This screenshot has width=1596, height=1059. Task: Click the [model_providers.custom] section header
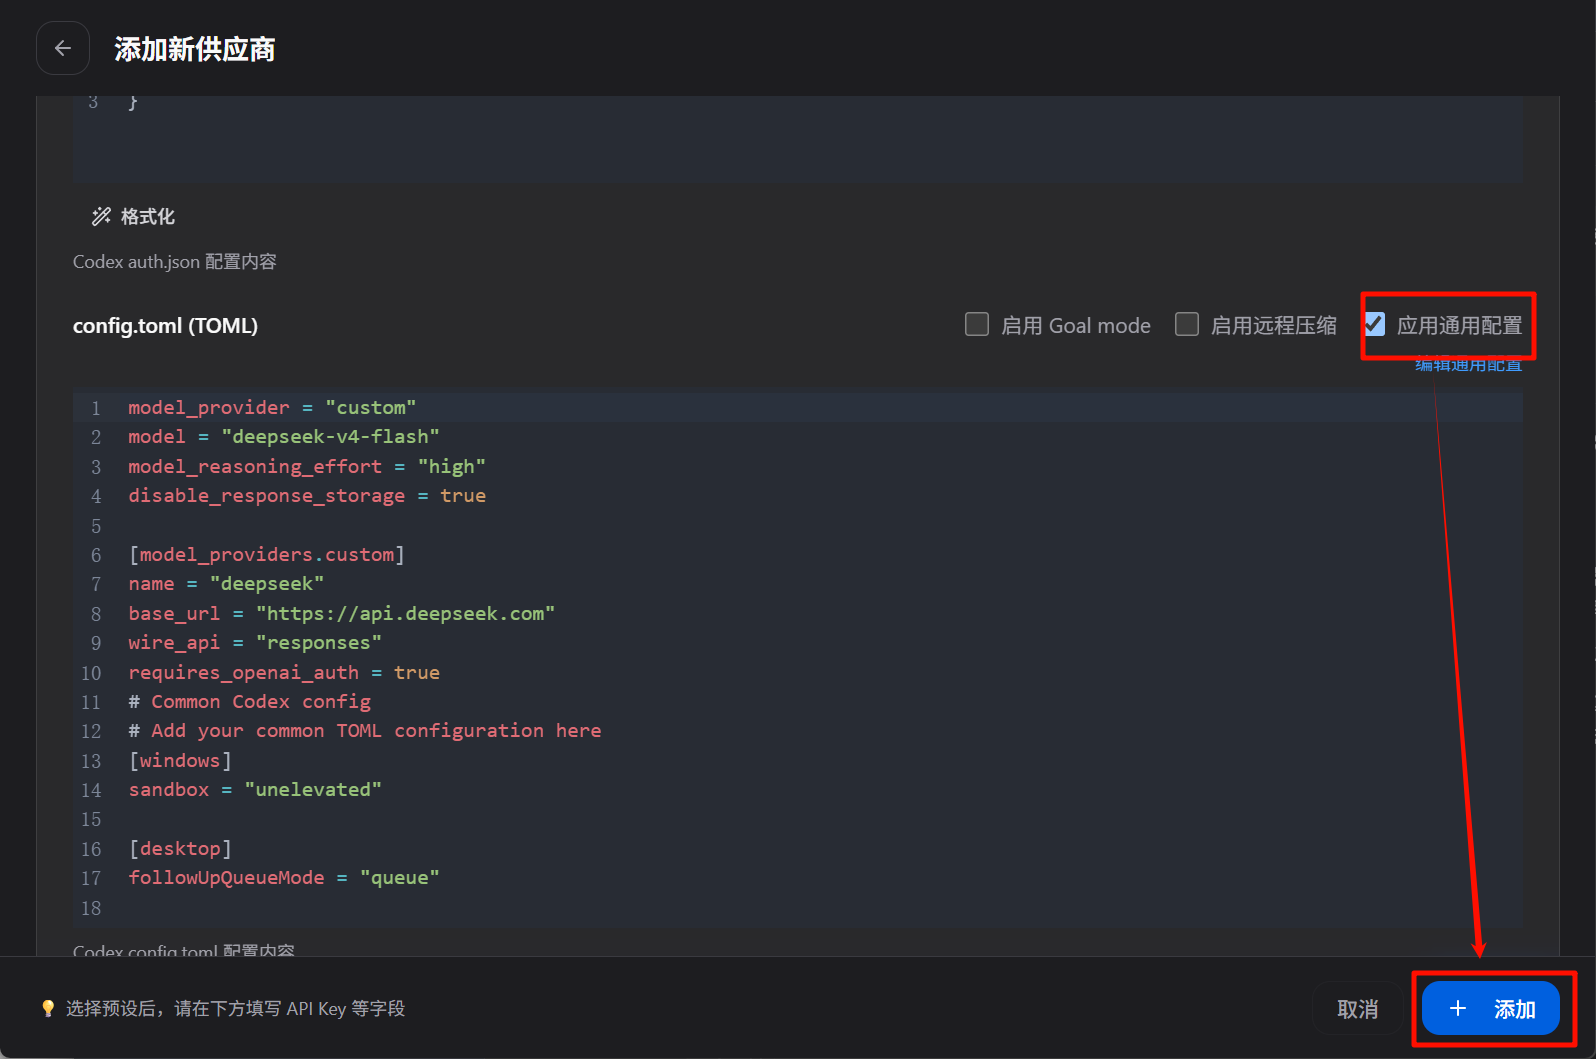pyautogui.click(x=267, y=554)
